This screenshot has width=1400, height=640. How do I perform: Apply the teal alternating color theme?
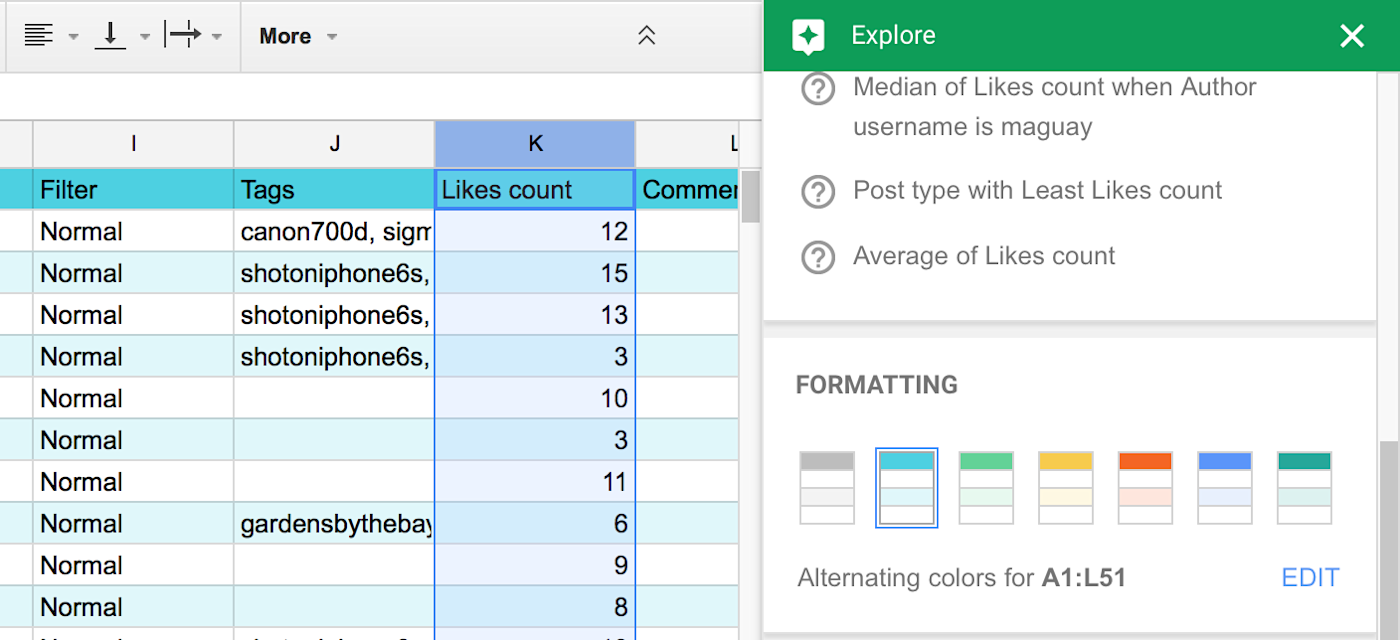[1304, 487]
